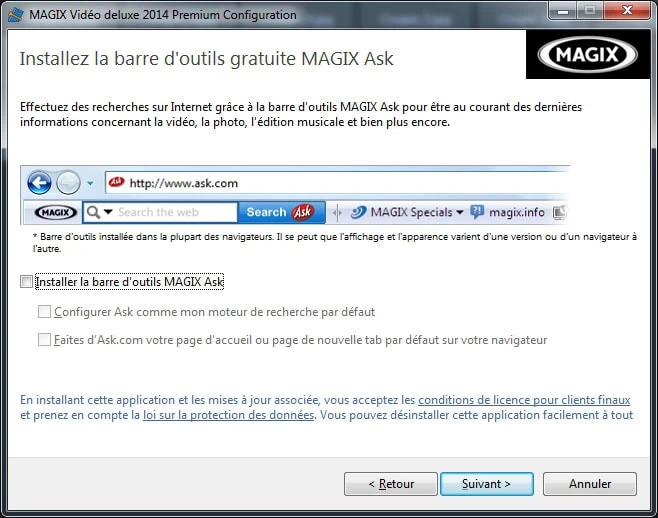This screenshot has height=518, width=658.
Task: Click the blue browser back arrow icon
Action: [39, 183]
